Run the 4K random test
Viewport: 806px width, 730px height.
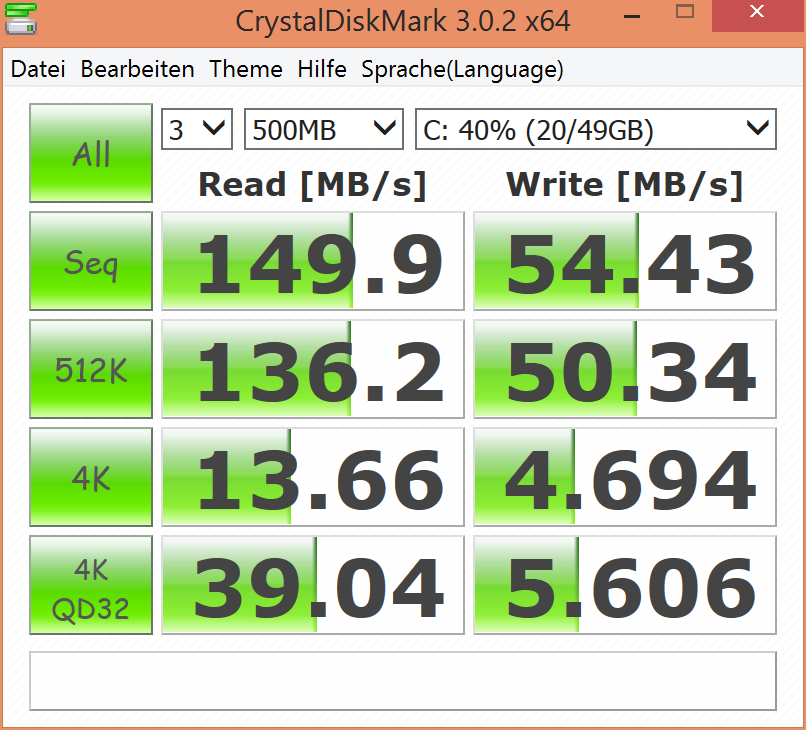[x=91, y=477]
